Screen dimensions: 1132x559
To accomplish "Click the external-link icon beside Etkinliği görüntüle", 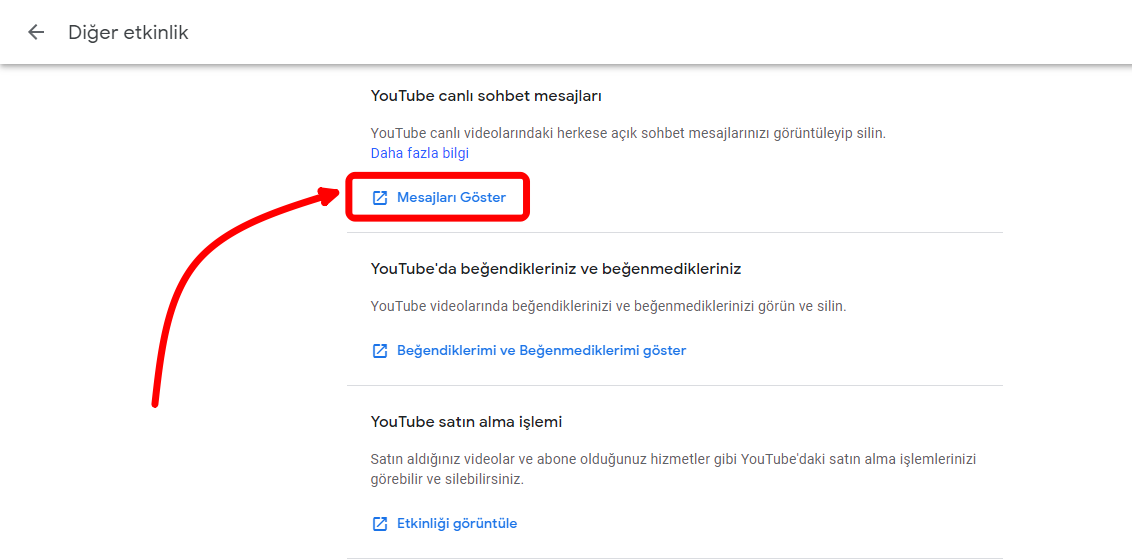I will coord(380,524).
